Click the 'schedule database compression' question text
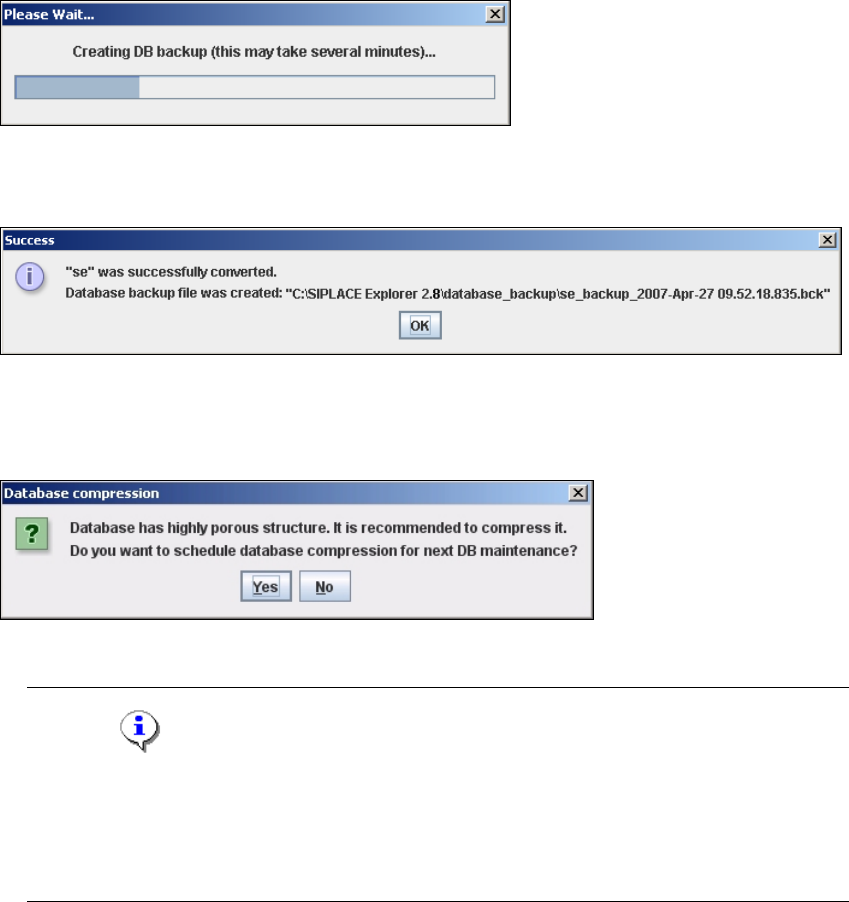Viewport: 849px width, 902px height. coord(323,551)
